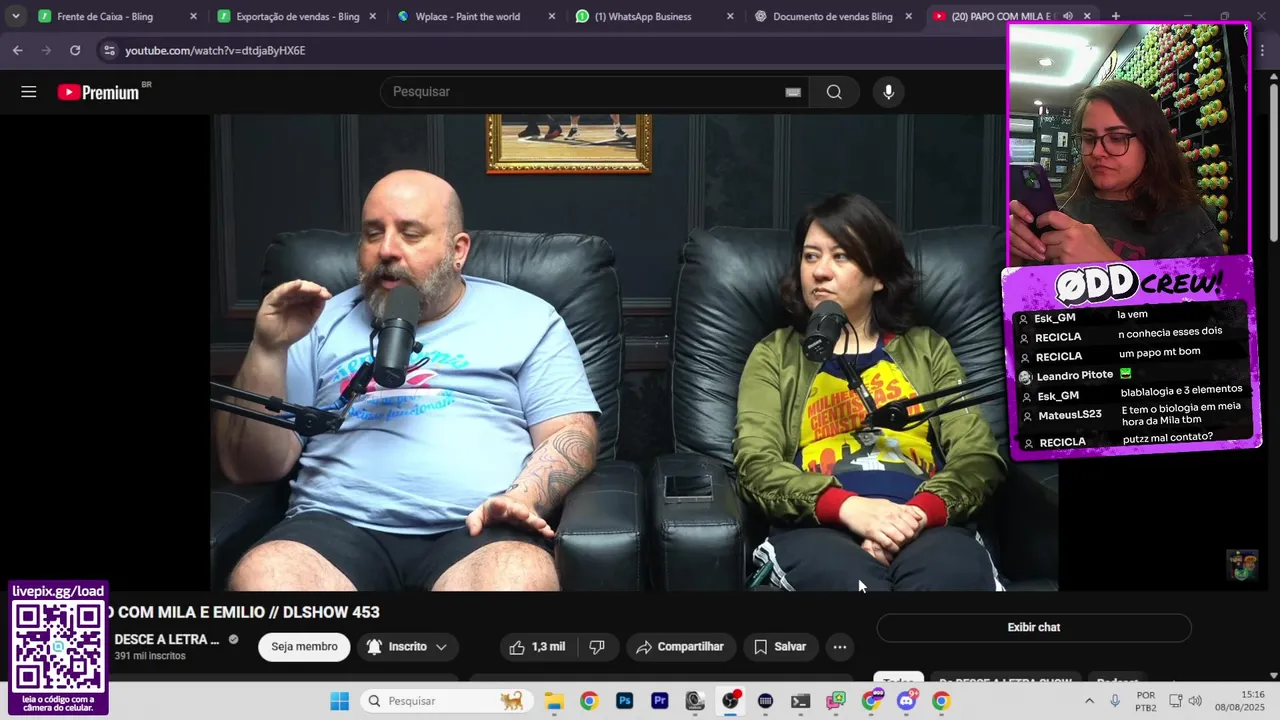
Task: Click Seja membro button
Action: [304, 647]
